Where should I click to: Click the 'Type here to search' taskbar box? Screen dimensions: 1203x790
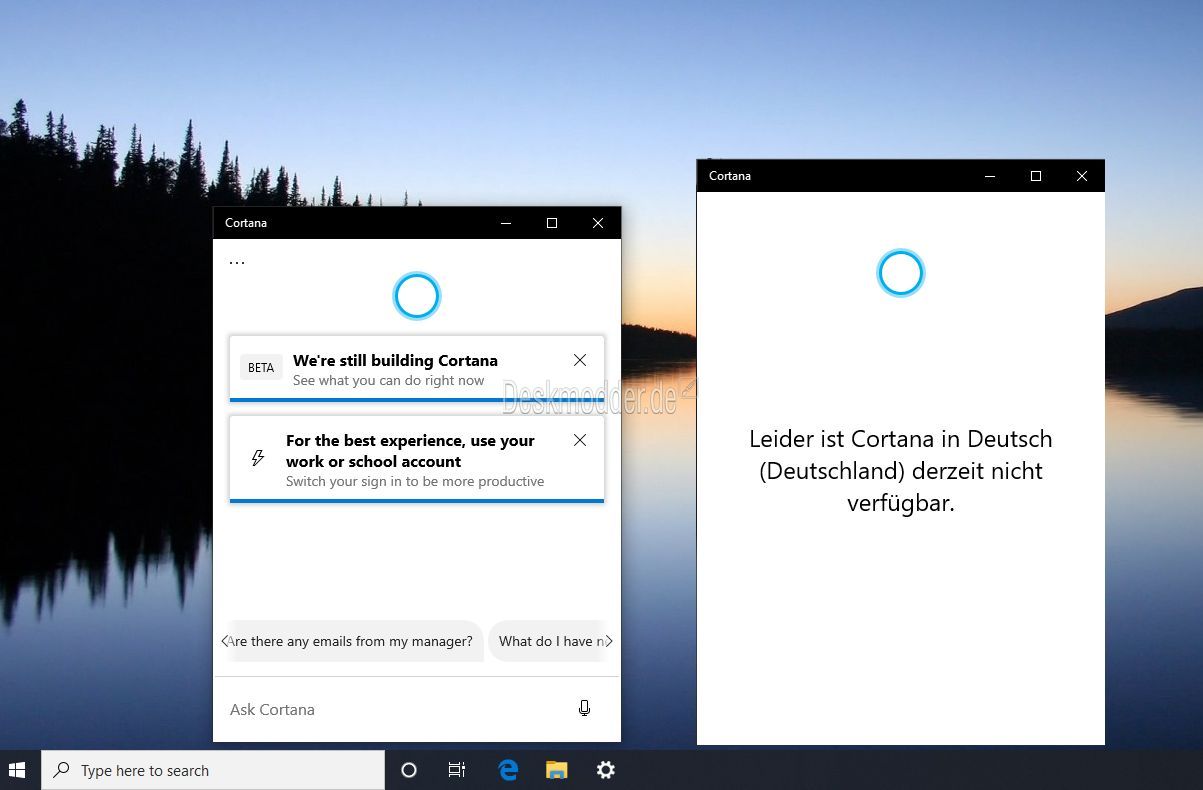[213, 770]
